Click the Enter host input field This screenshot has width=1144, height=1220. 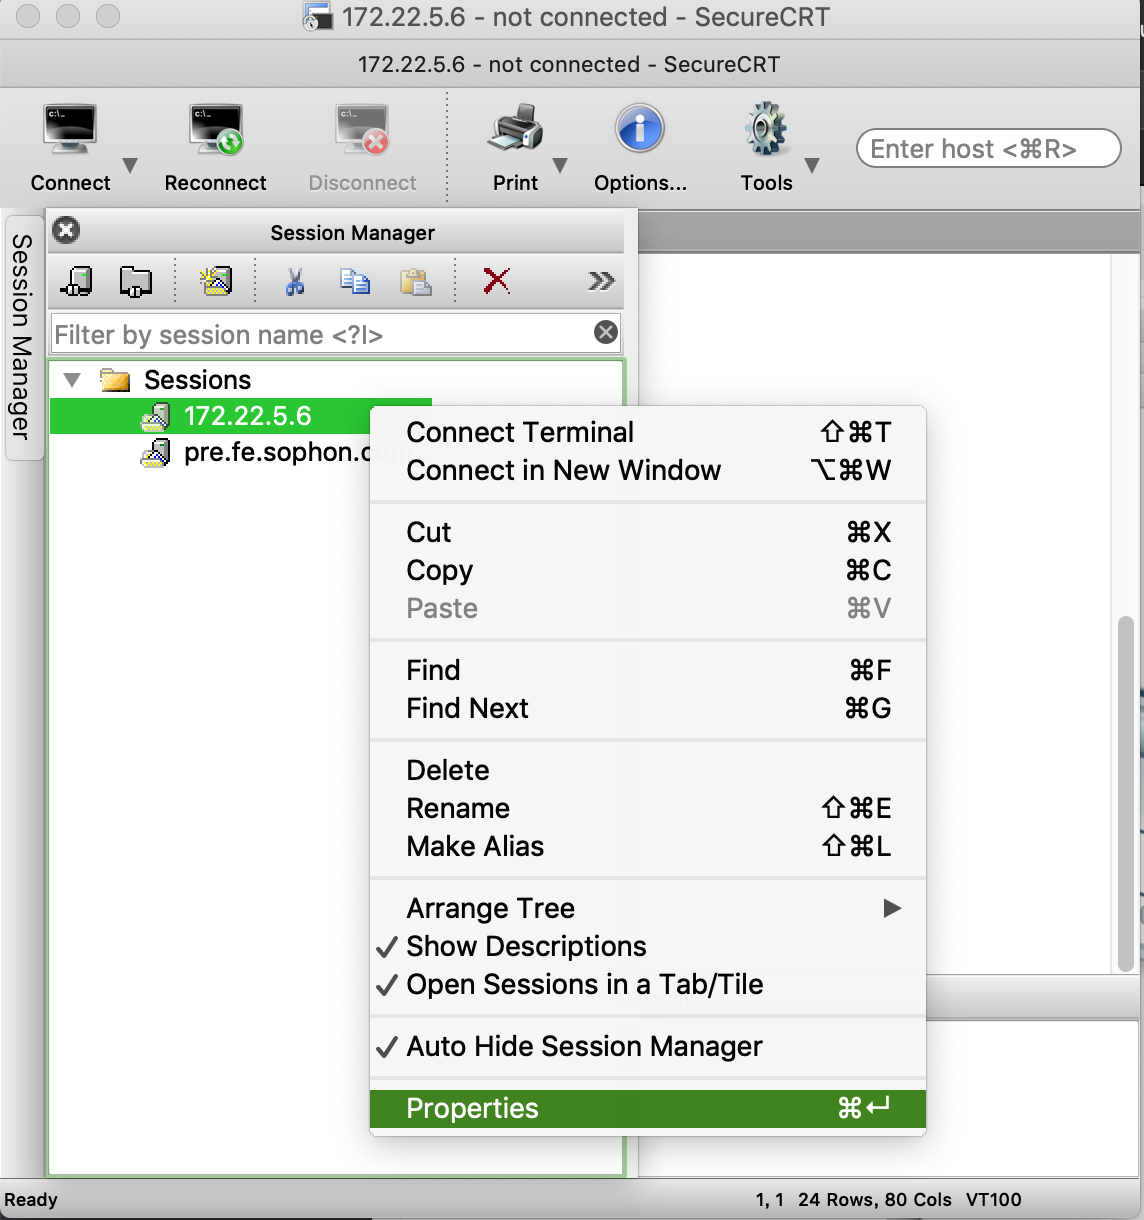pyautogui.click(x=987, y=148)
